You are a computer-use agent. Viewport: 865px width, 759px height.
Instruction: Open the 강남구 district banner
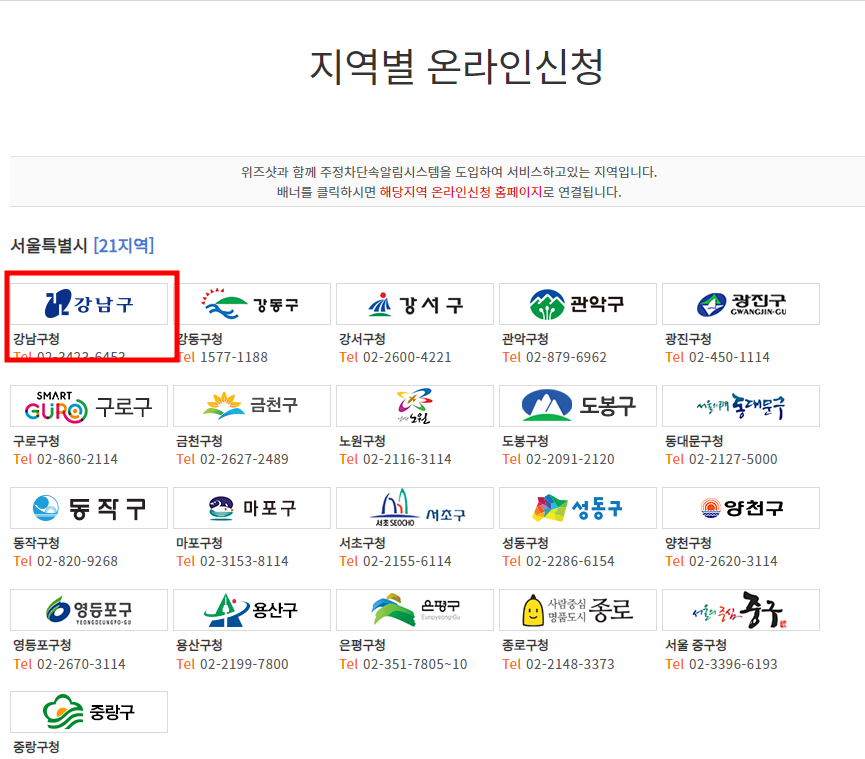point(89,304)
